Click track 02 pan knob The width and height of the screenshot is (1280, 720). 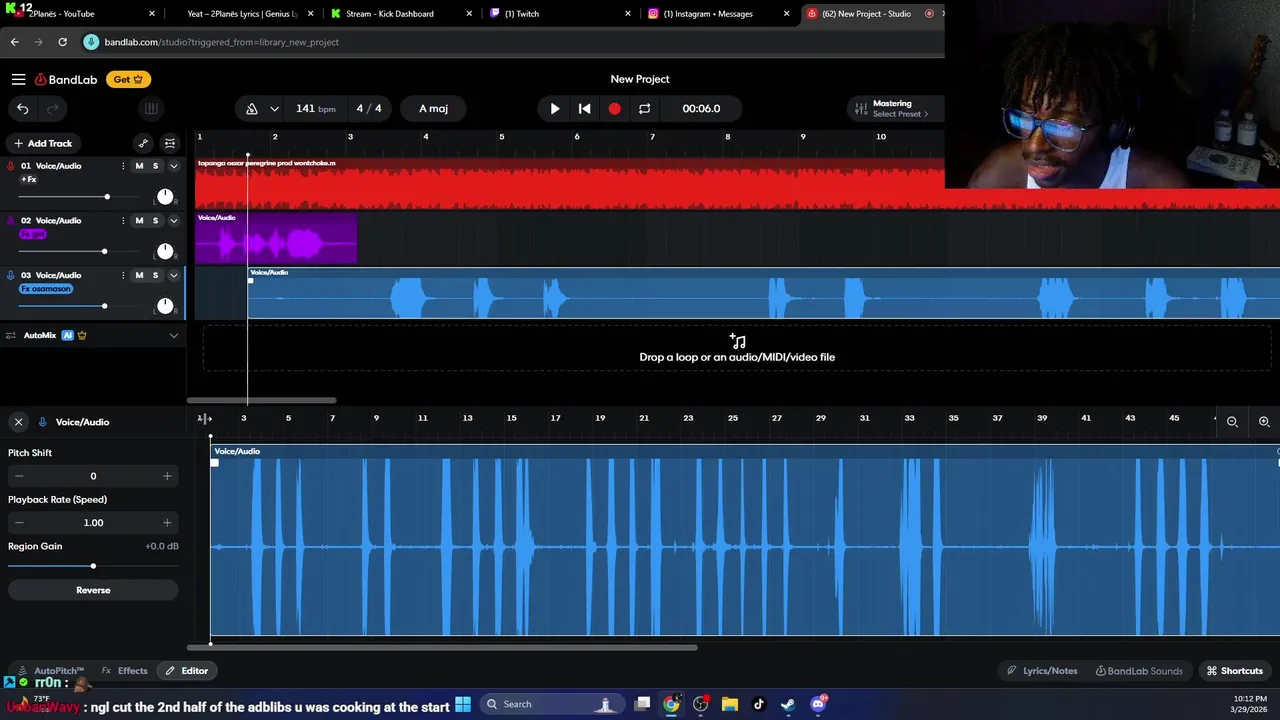click(165, 251)
